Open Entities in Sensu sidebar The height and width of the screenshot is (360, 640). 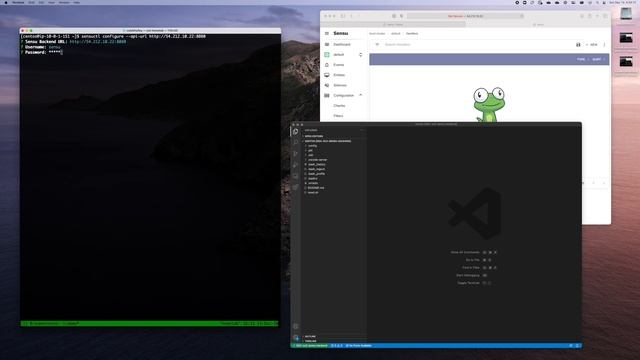[339, 75]
